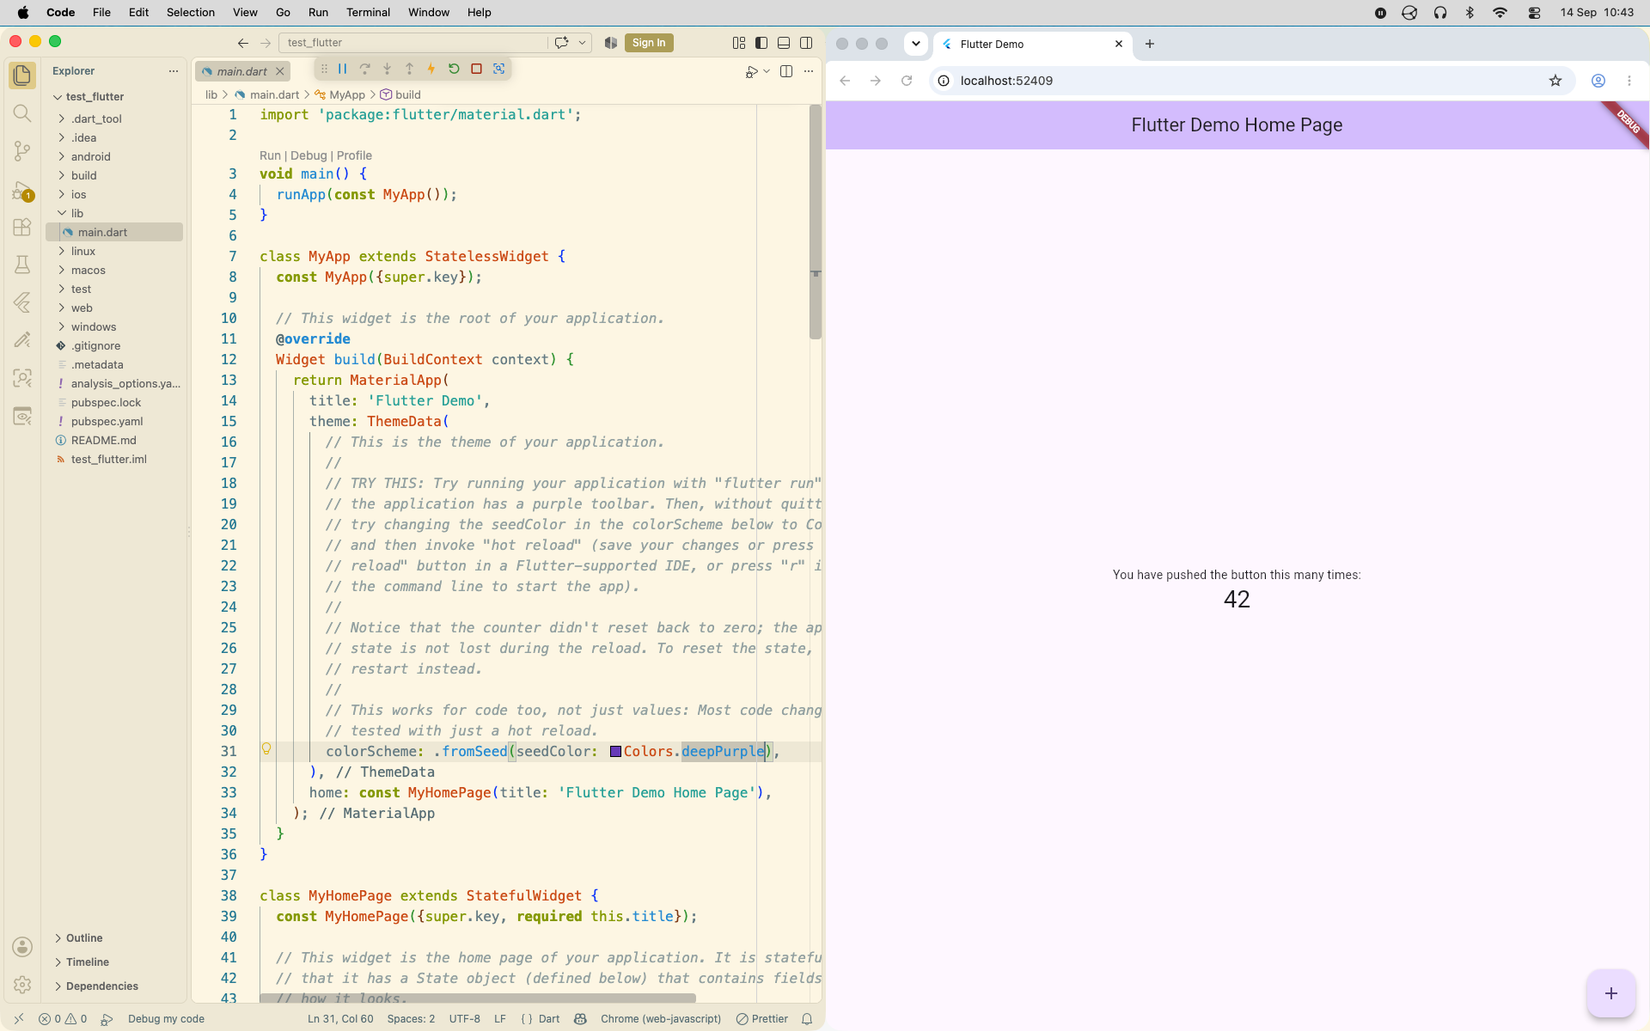The height and width of the screenshot is (1031, 1650).
Task: Open the Selection menu
Action: pyautogui.click(x=190, y=12)
